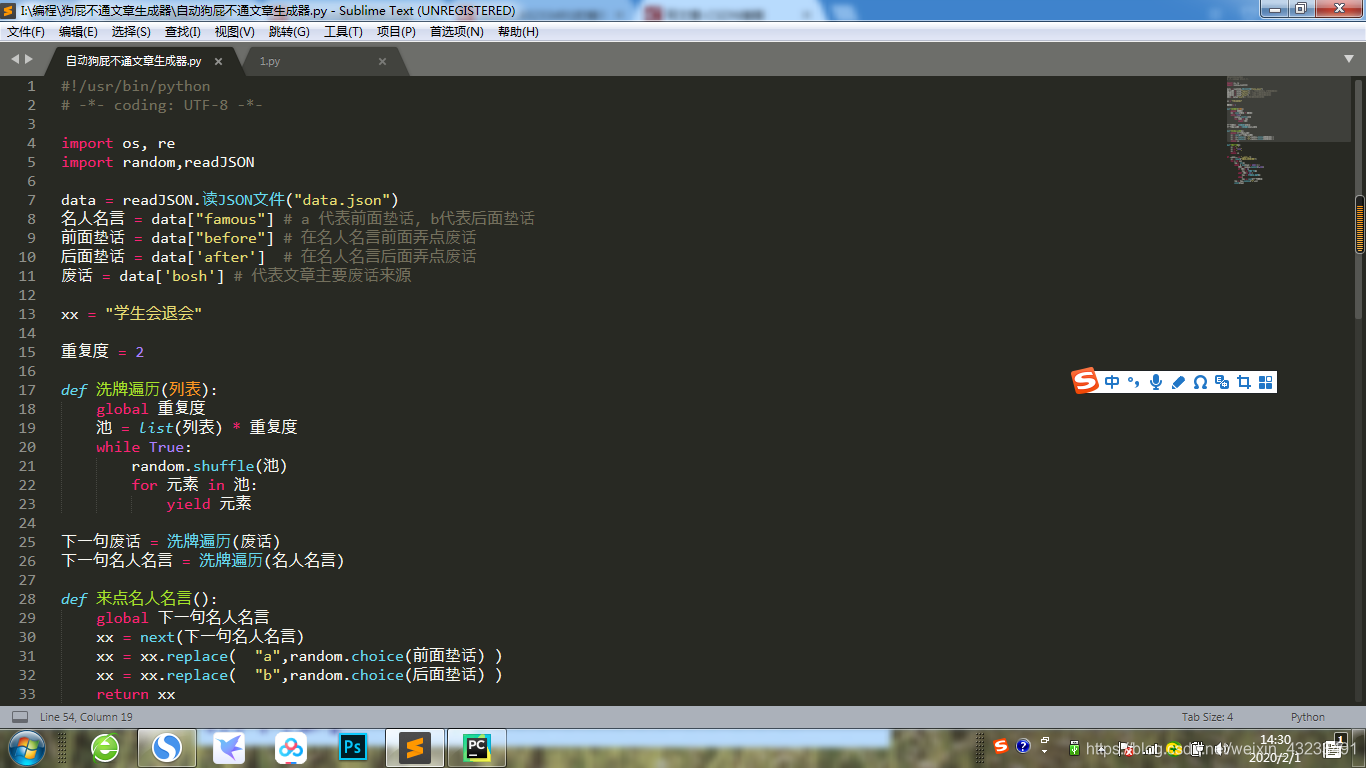Viewport: 1366px width, 768px height.
Task: Switch to Sublime Text taskbar icon
Action: point(415,747)
